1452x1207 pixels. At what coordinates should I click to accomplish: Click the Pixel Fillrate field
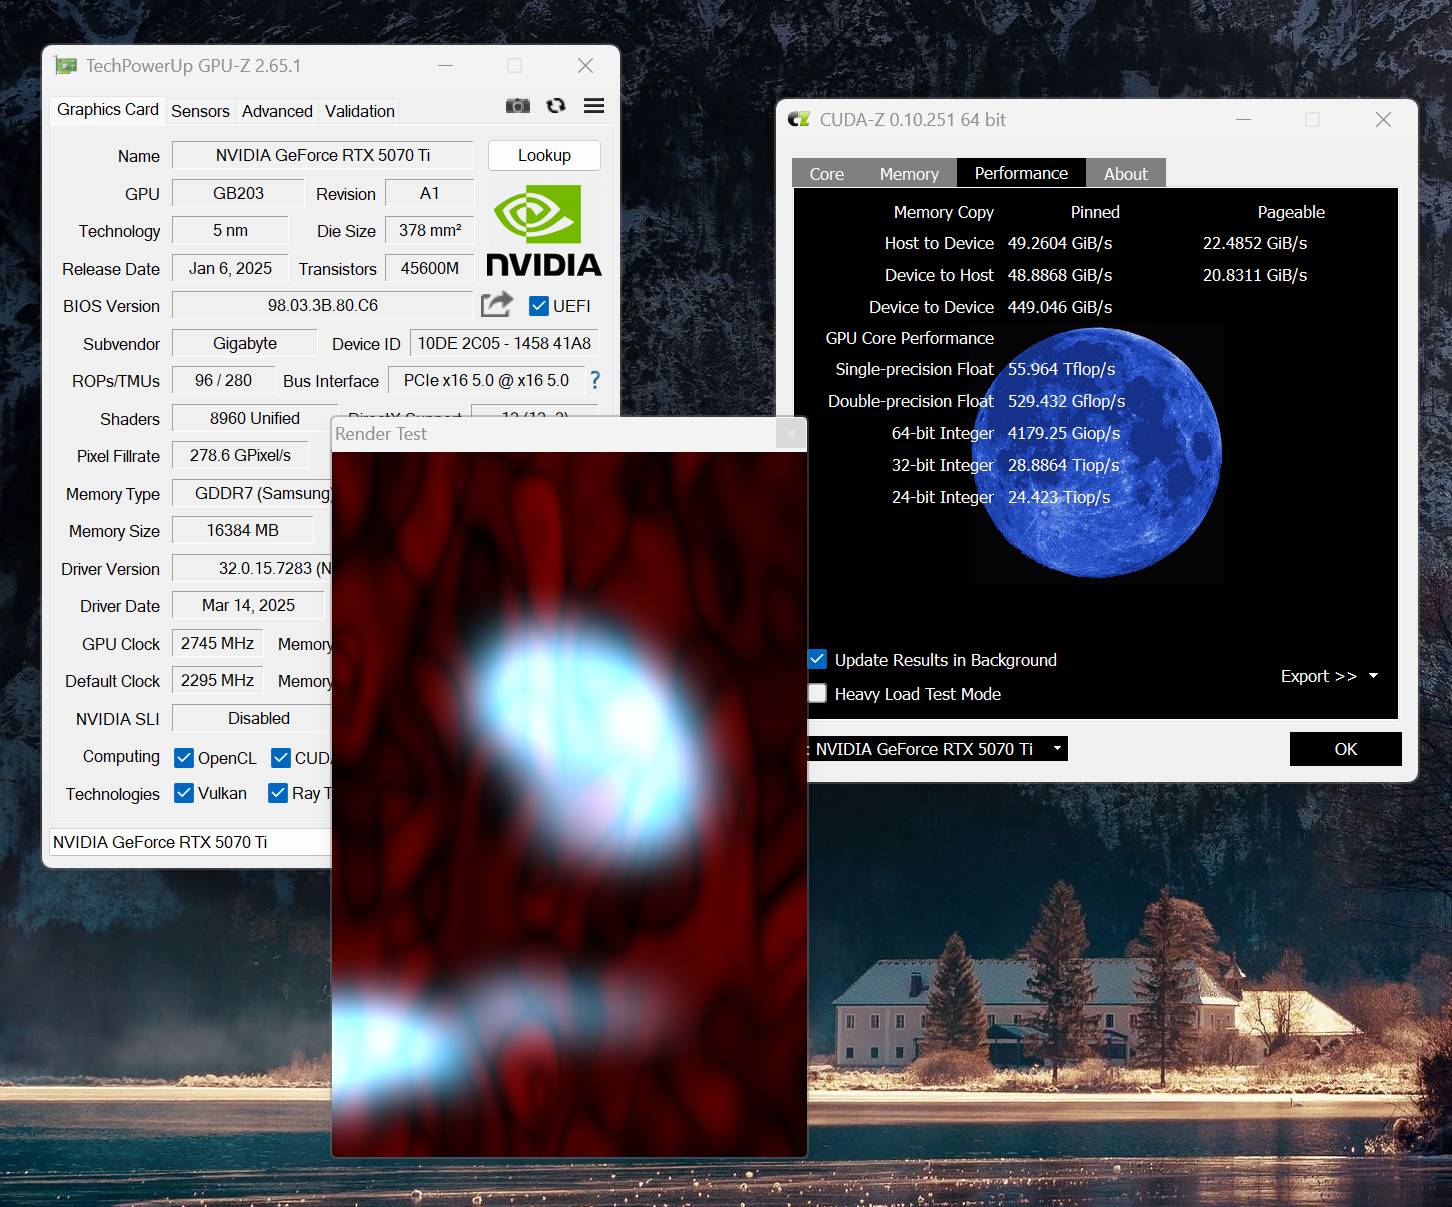pos(240,455)
